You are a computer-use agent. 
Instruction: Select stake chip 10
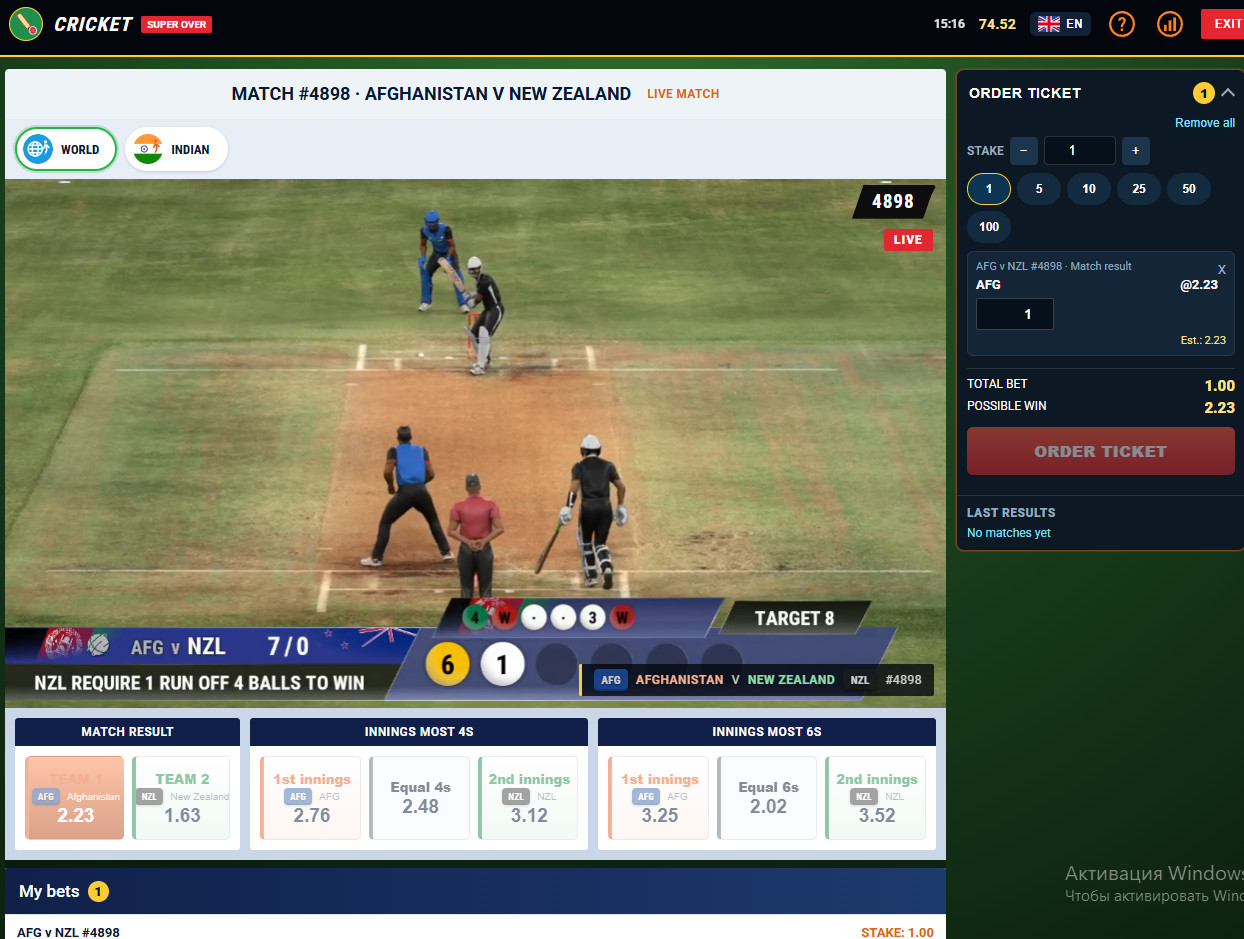pyautogui.click(x=1089, y=189)
